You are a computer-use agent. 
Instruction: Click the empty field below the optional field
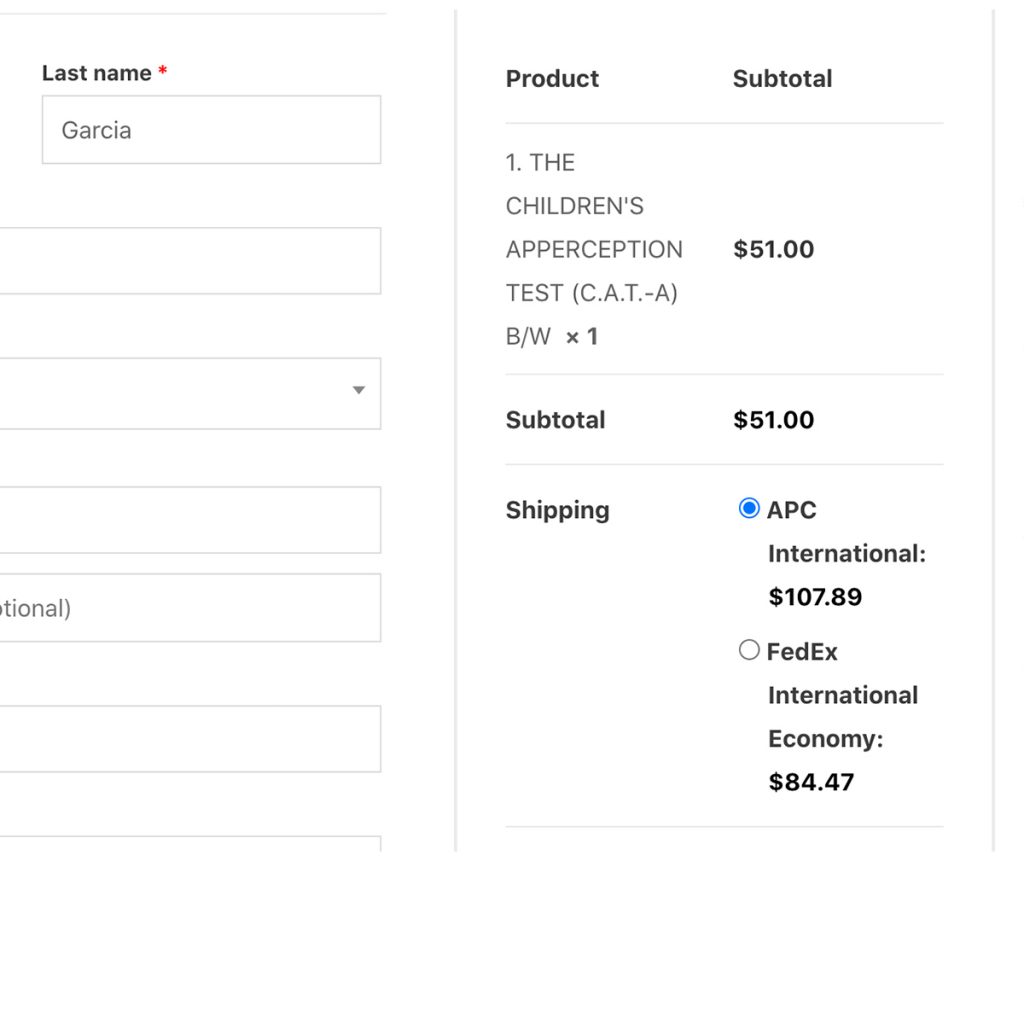(x=190, y=739)
